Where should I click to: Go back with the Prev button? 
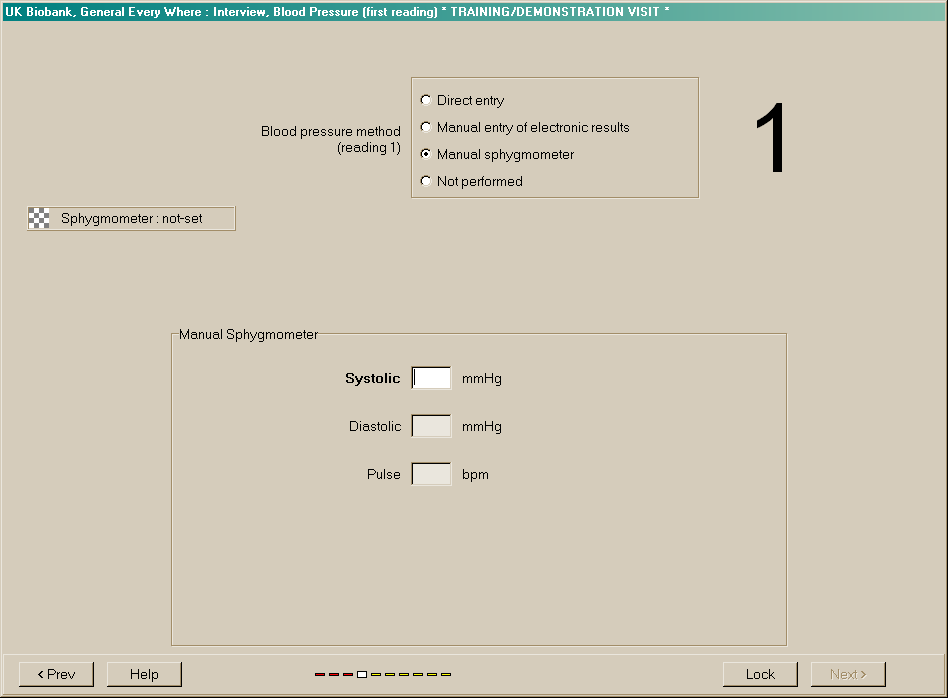[56, 674]
